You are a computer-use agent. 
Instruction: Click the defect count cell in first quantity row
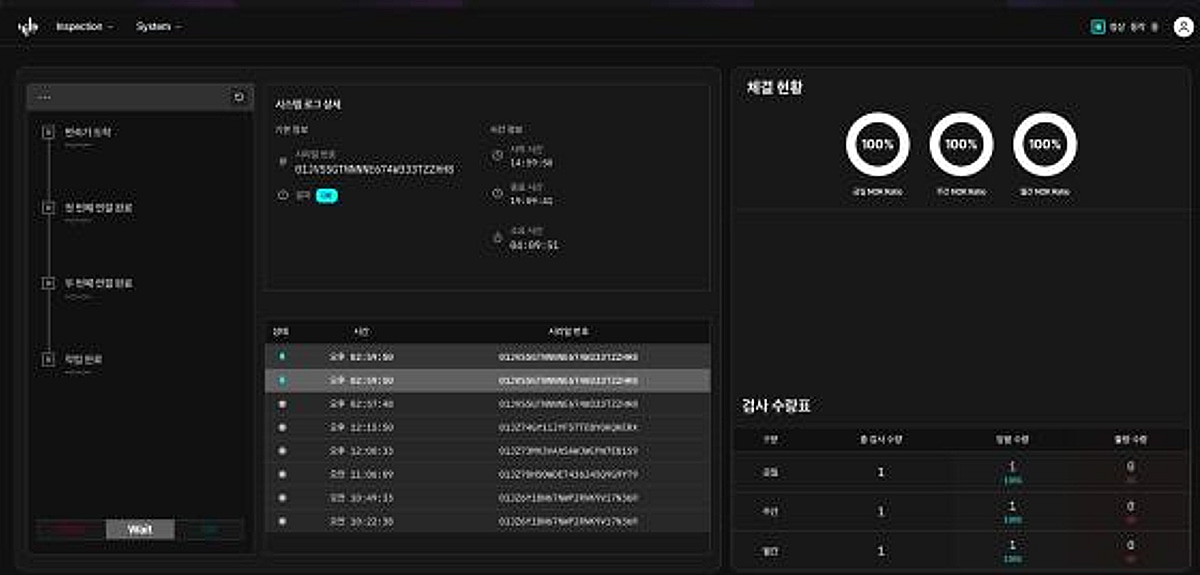click(x=1131, y=472)
